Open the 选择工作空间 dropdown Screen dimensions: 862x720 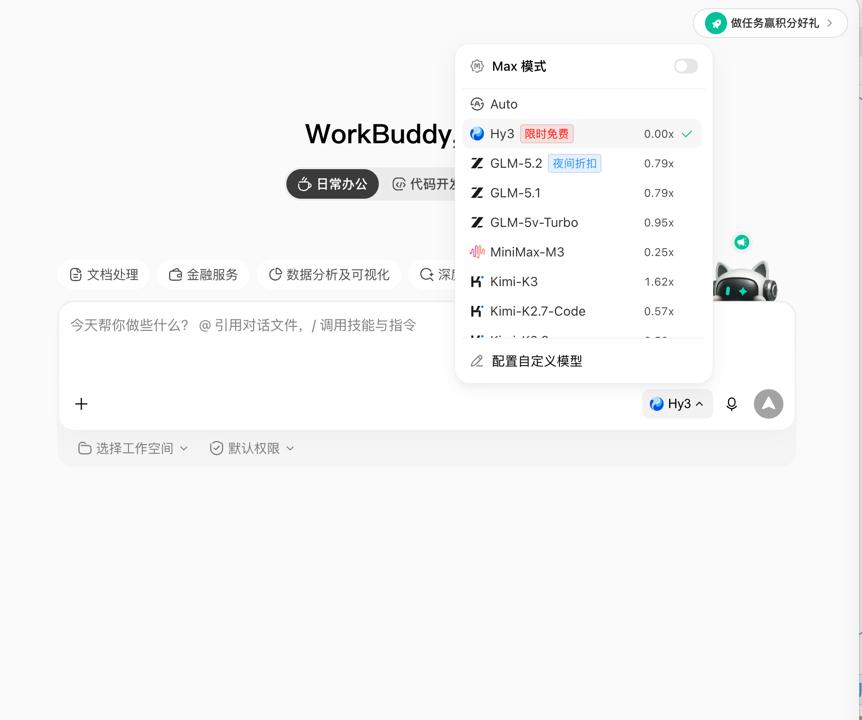click(x=133, y=448)
